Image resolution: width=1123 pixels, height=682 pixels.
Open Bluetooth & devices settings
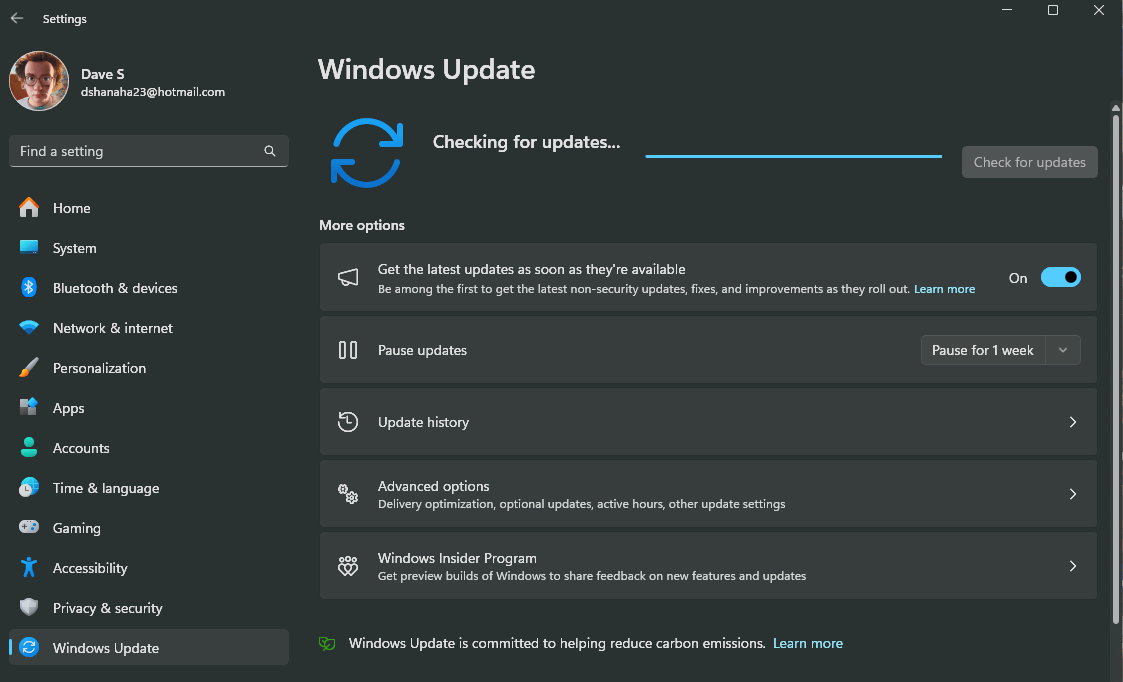click(28, 287)
